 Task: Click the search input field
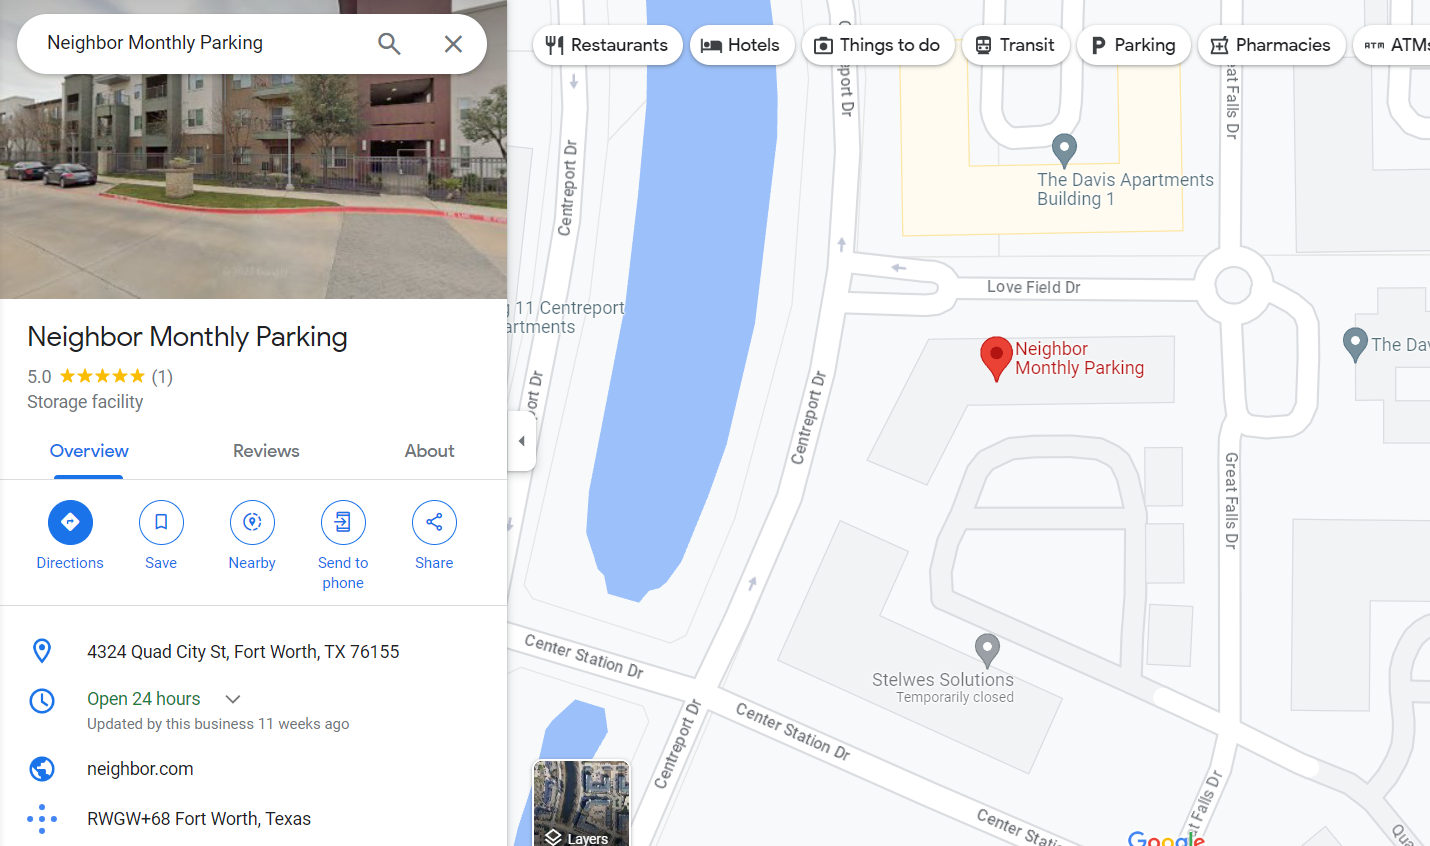tap(200, 43)
